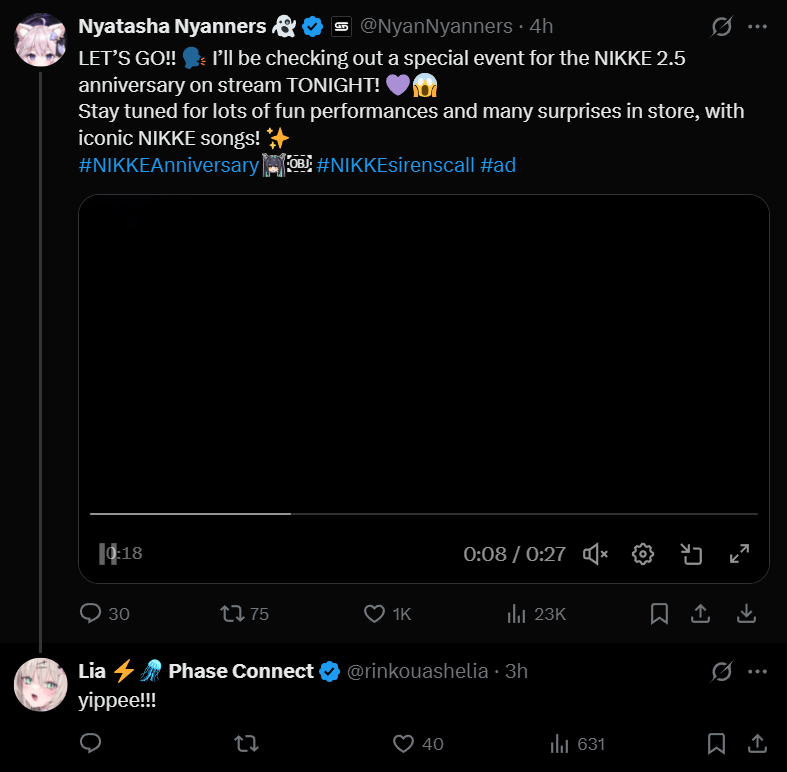Click the Grok icon on Nyanners' tweet

[x=720, y=26]
